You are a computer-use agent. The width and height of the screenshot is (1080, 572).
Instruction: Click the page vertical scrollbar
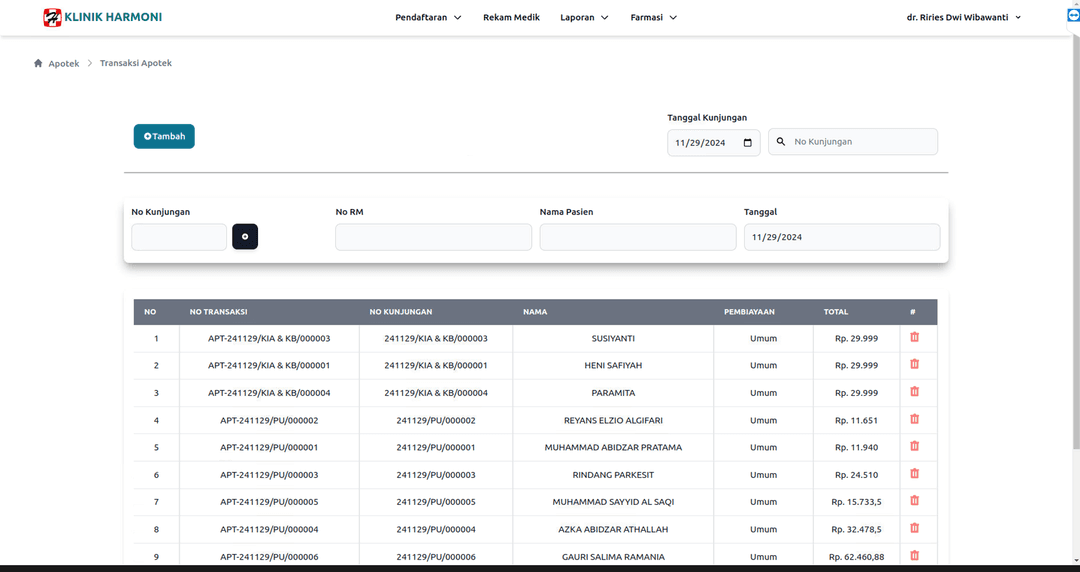pos(1076,241)
